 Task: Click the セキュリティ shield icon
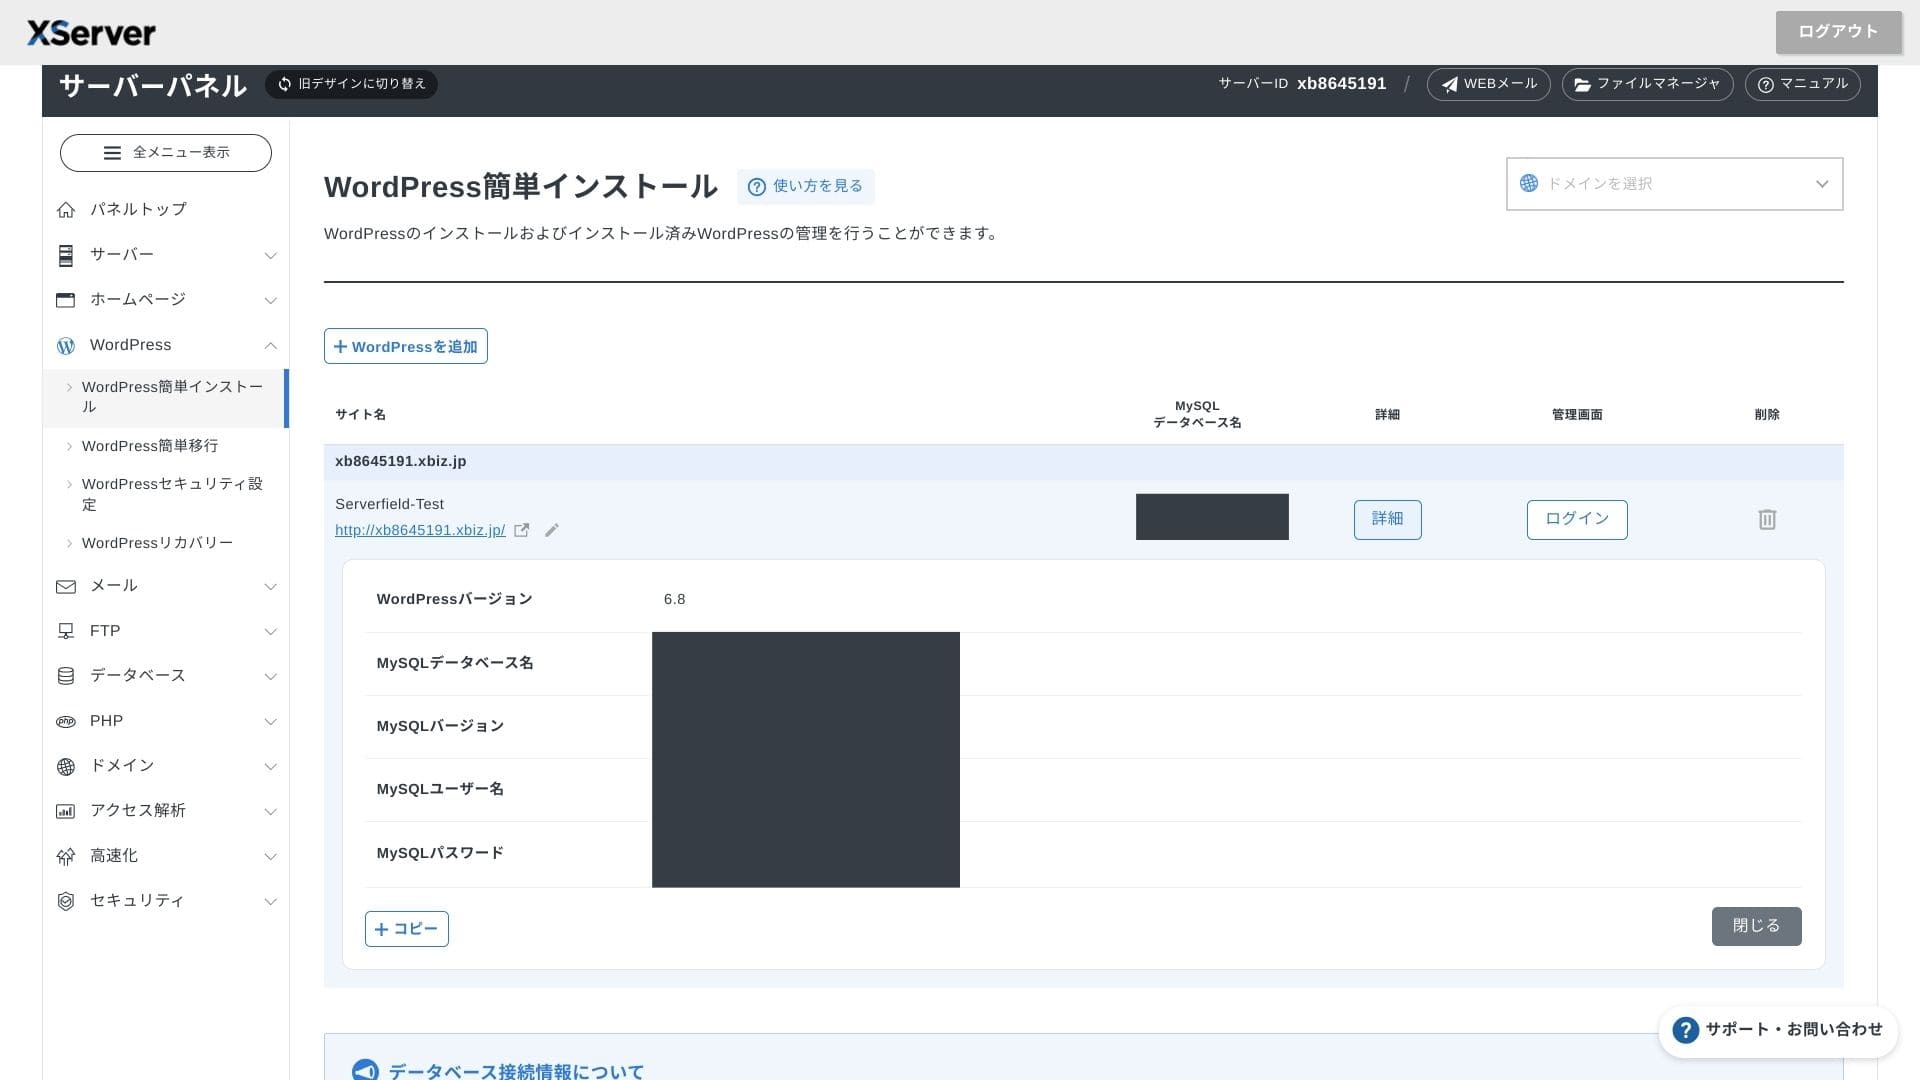coord(66,901)
